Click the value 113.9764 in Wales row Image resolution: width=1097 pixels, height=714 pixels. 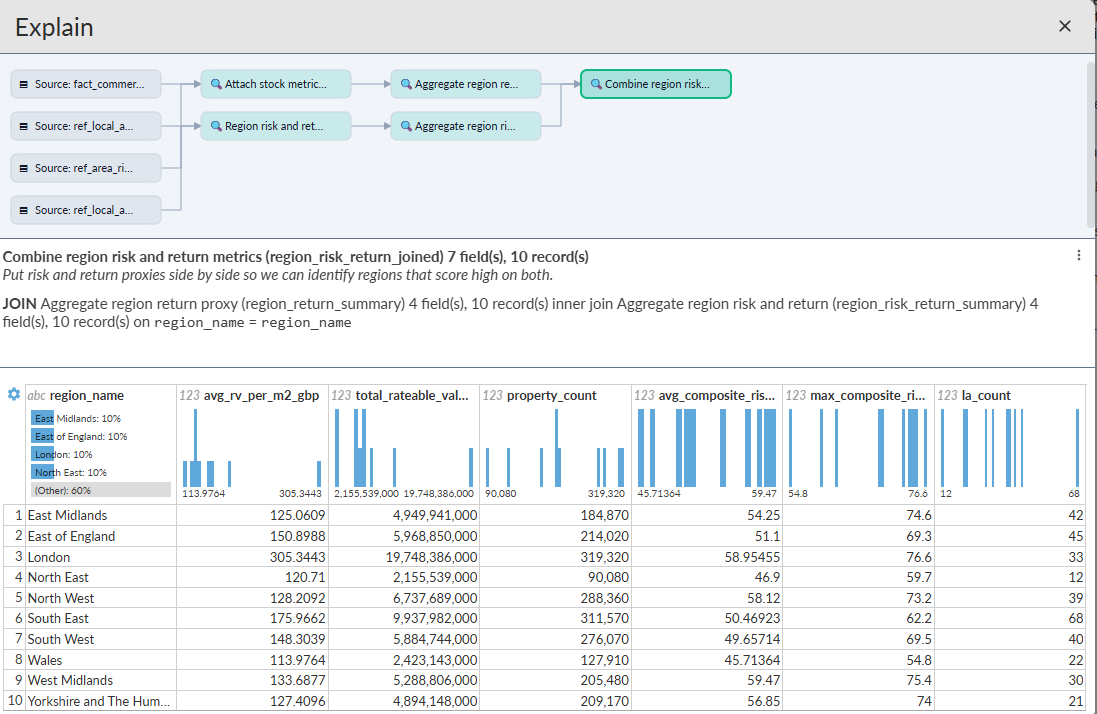252,660
